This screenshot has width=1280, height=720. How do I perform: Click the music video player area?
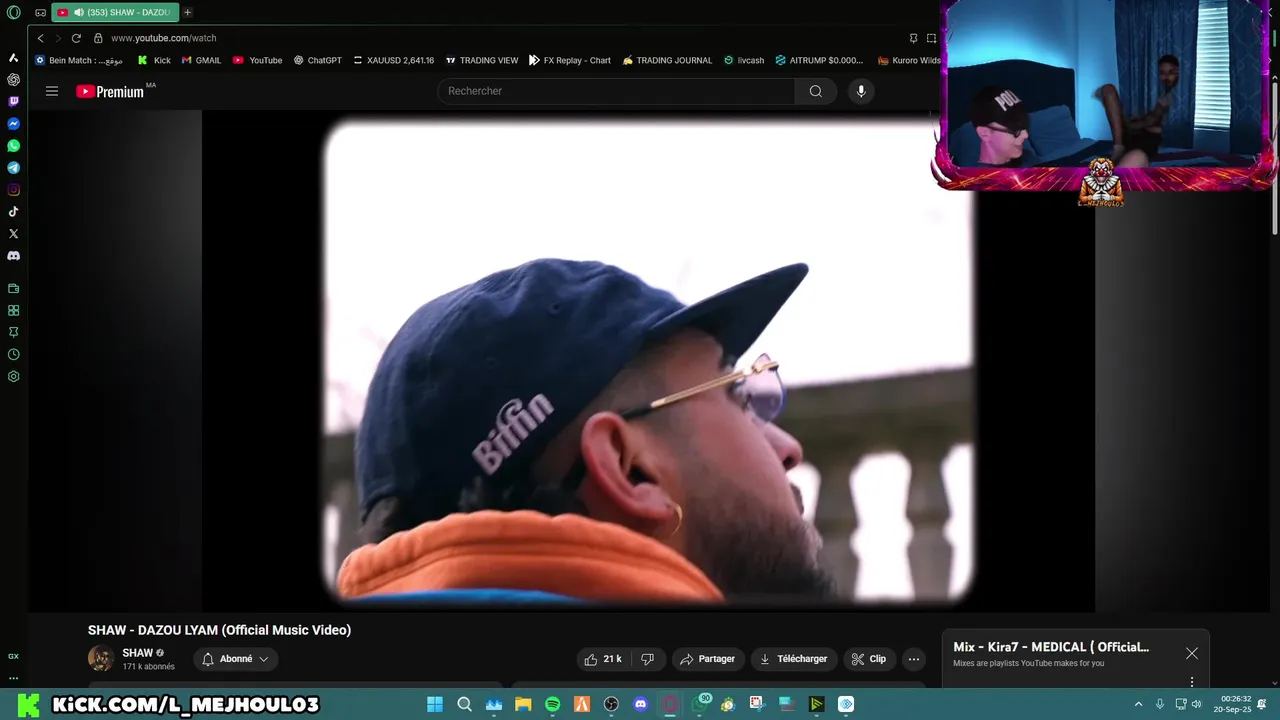[x=648, y=362]
